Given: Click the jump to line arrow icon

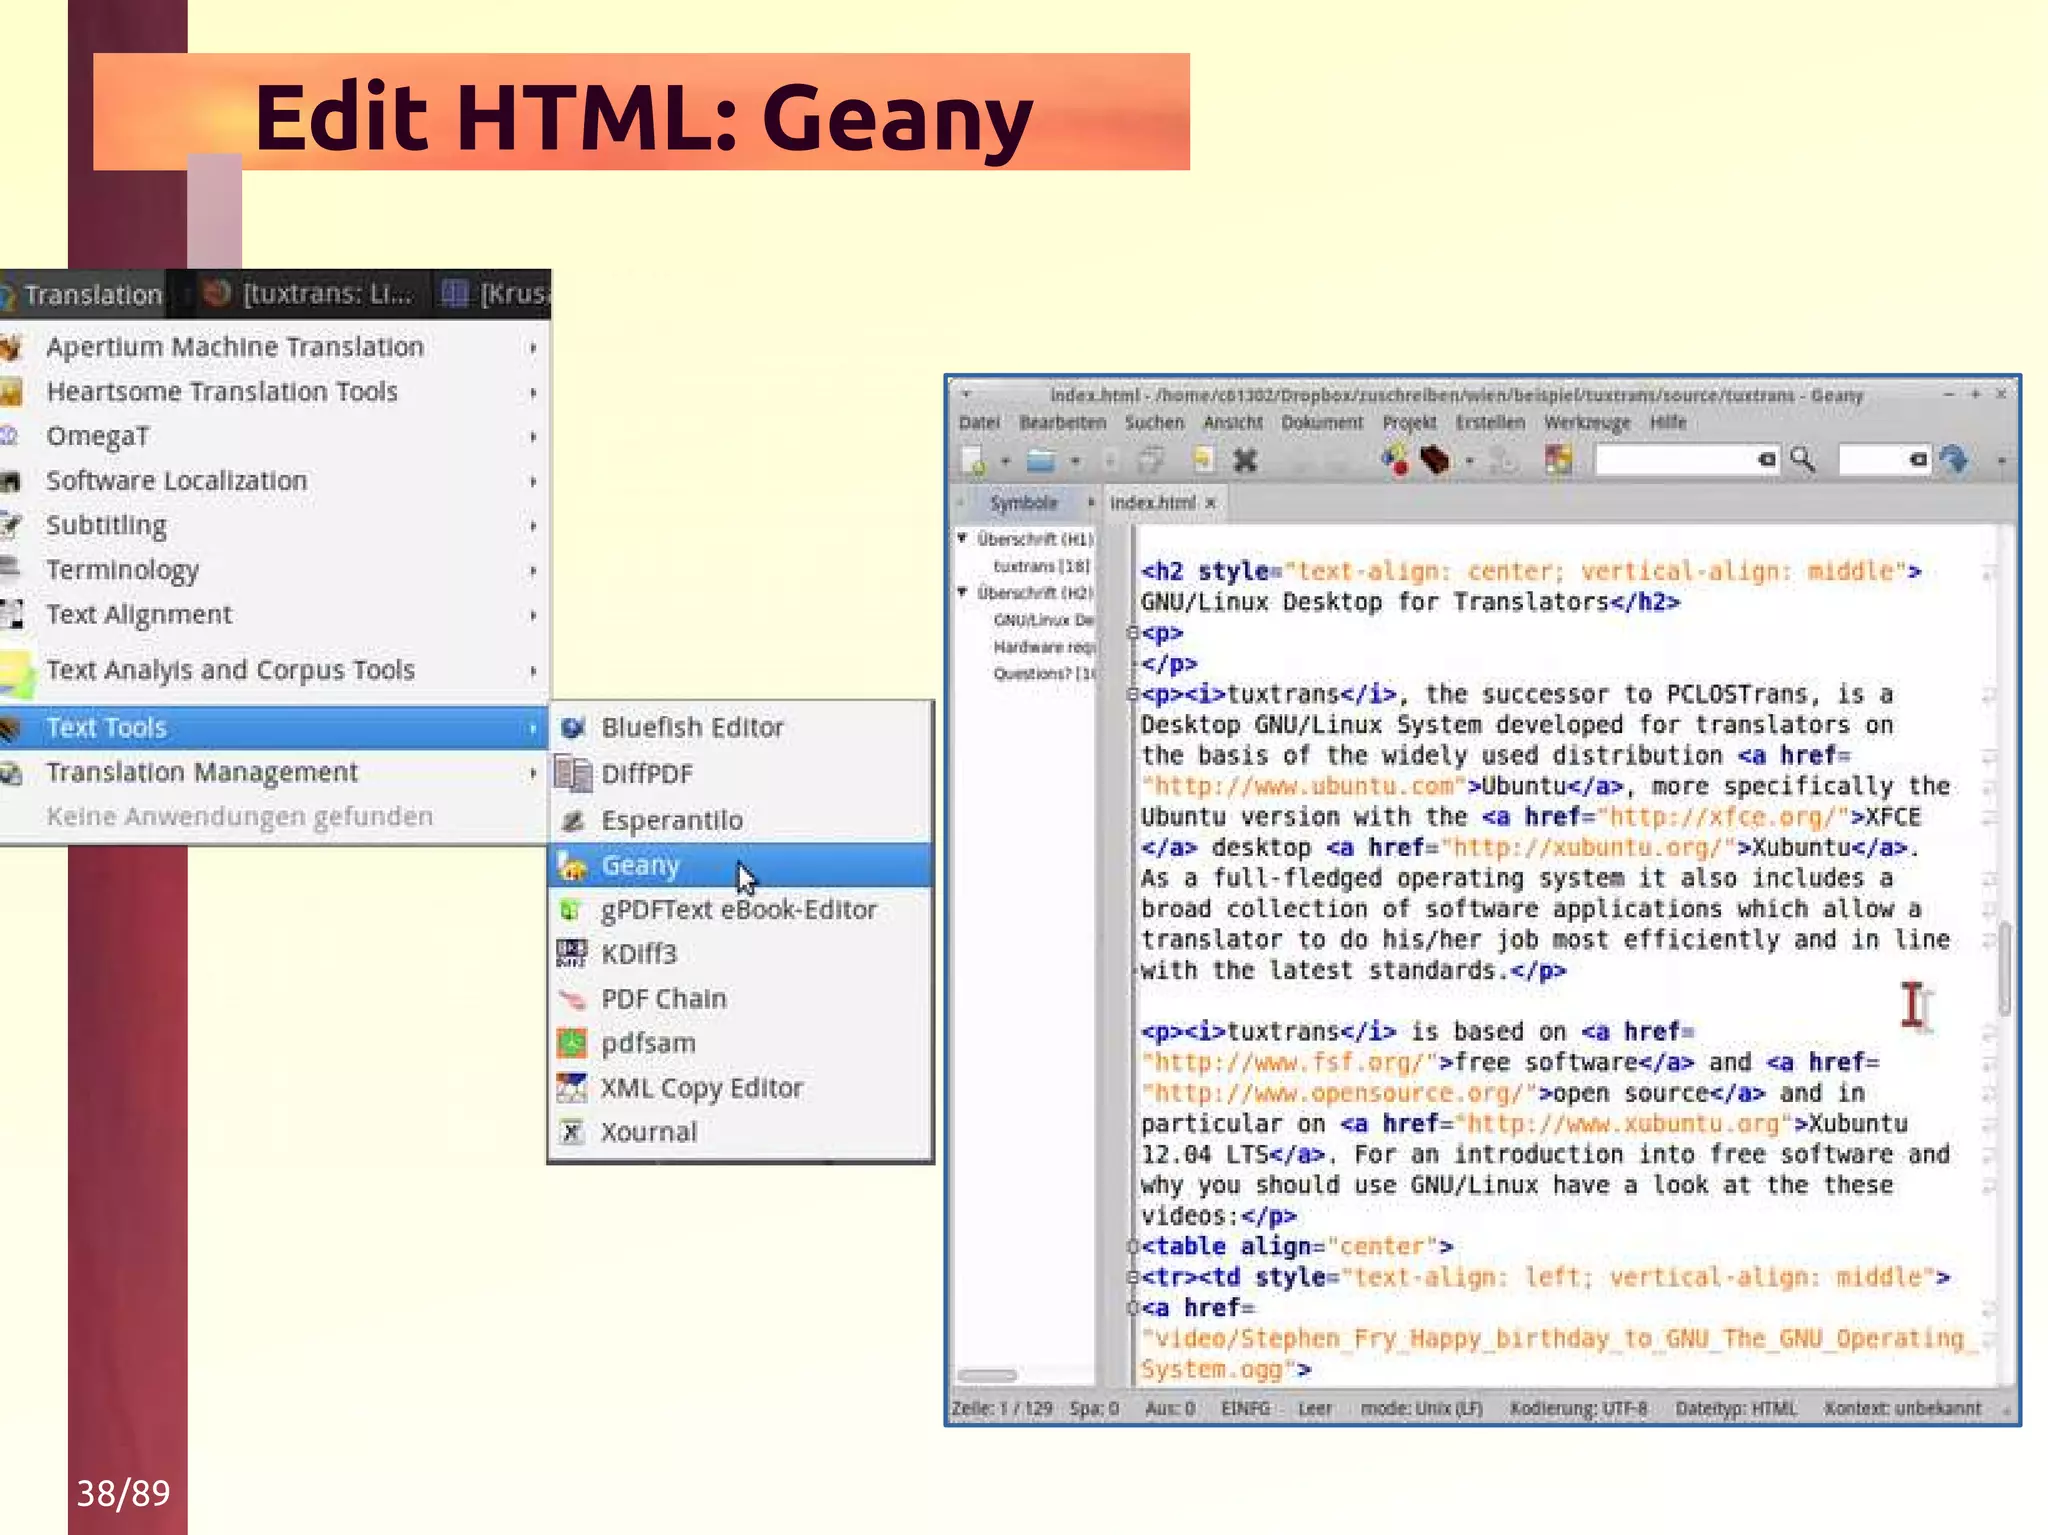Looking at the screenshot, I should pos(1954,460).
